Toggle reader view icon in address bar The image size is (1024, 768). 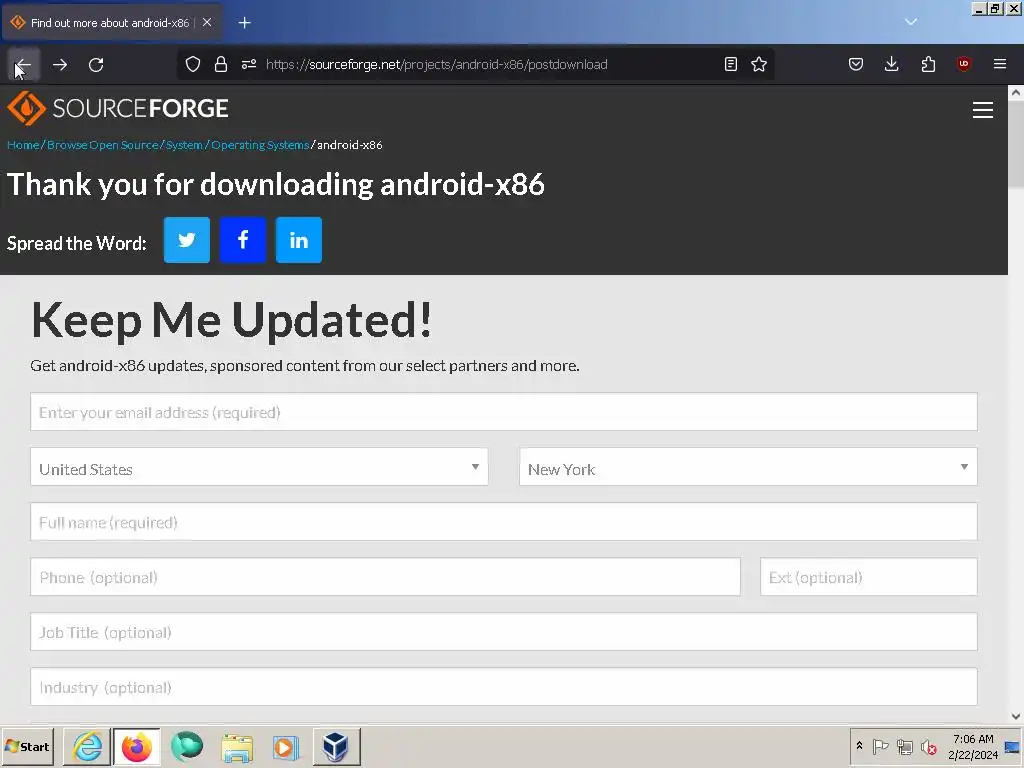pyautogui.click(x=731, y=64)
